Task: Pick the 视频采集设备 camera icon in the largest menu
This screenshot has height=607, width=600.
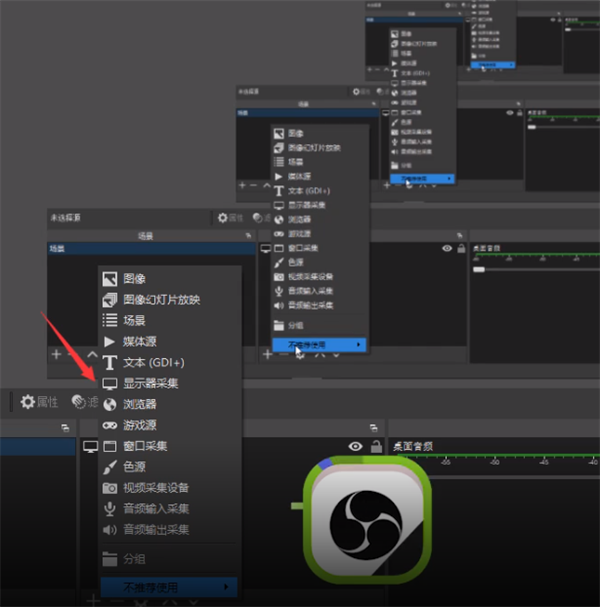Action: [x=110, y=488]
